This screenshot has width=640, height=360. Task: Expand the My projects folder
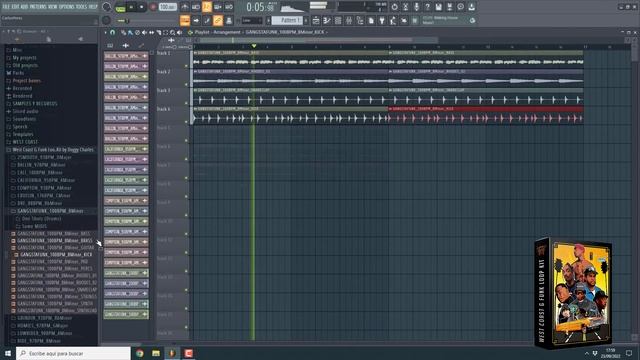[x=24, y=58]
